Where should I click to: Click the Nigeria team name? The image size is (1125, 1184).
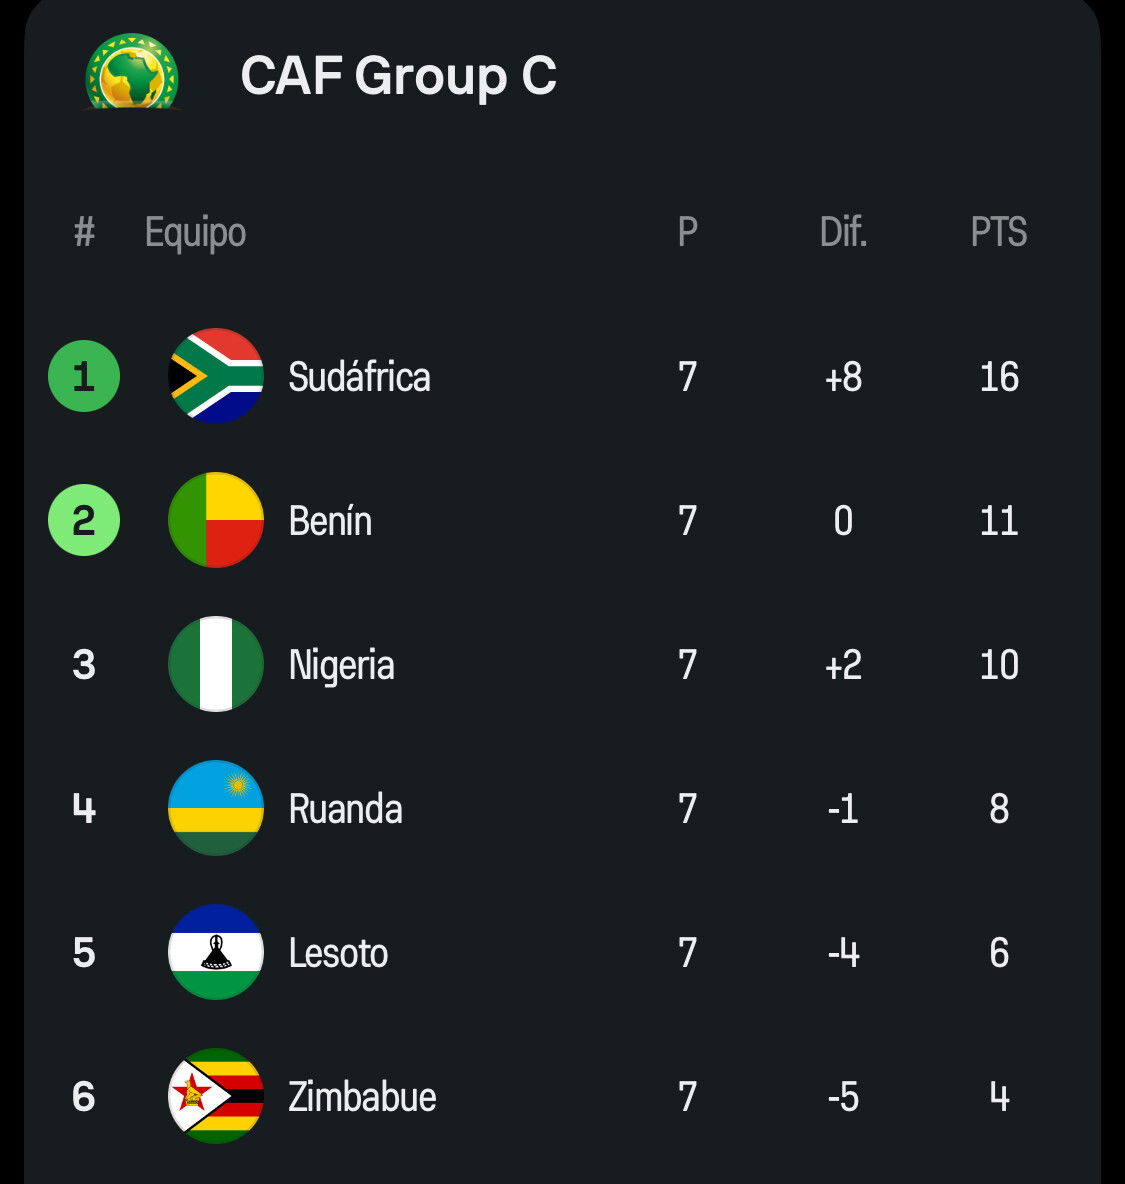341,665
